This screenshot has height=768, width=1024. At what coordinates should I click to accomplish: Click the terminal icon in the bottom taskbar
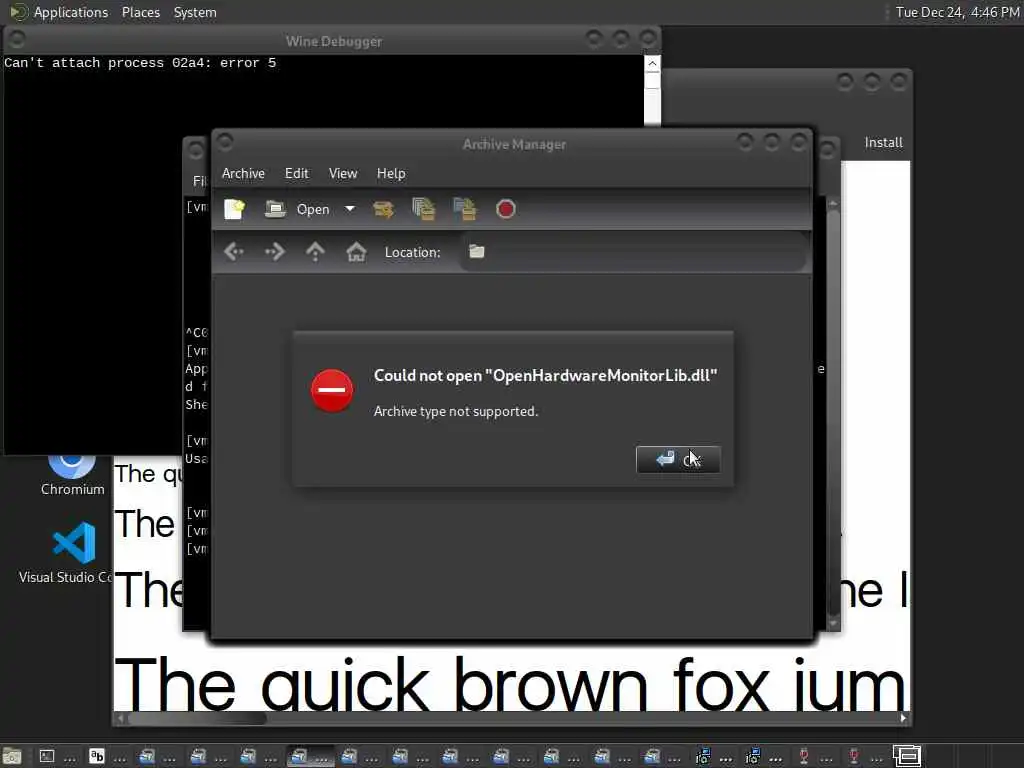coord(47,756)
